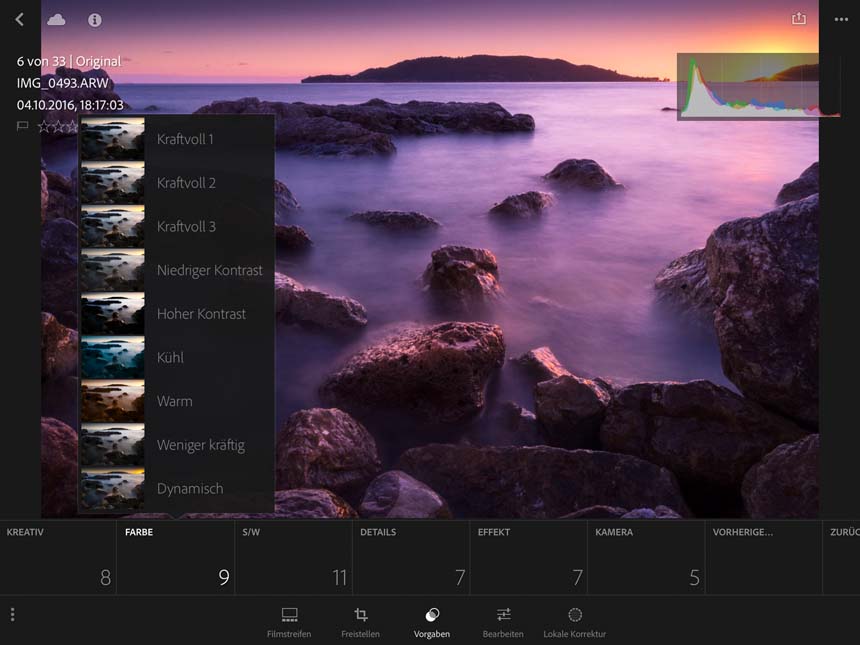
Task: Choose the Kühl preset thumbnail
Action: click(x=112, y=357)
